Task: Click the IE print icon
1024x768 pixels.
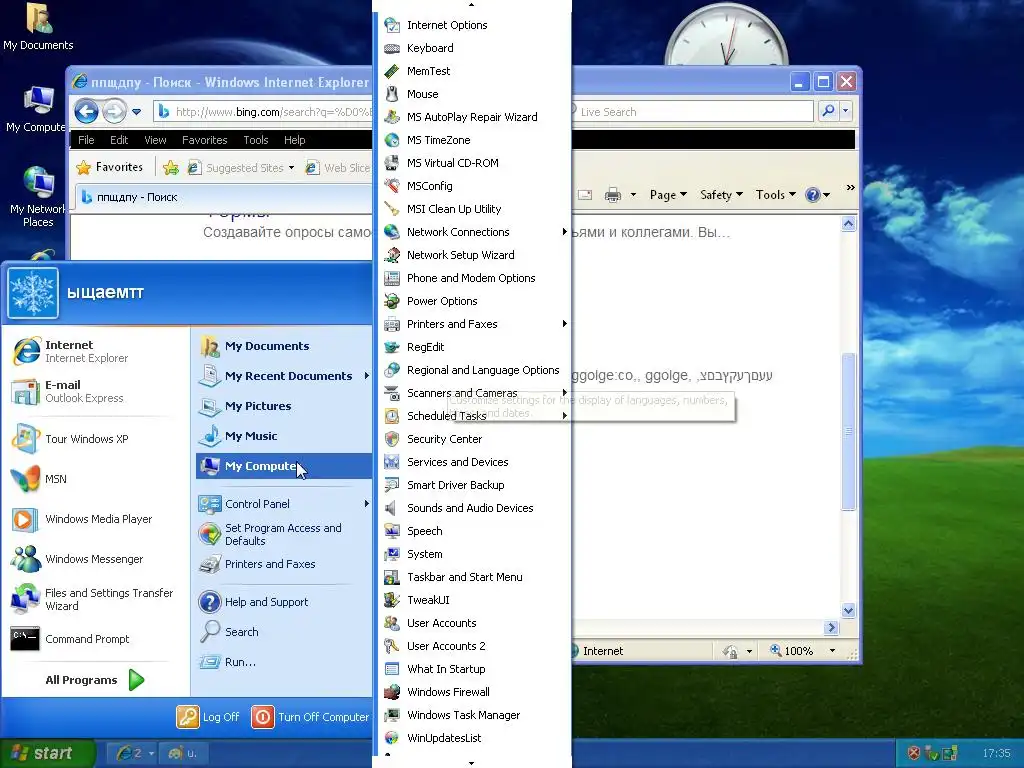Action: click(613, 195)
